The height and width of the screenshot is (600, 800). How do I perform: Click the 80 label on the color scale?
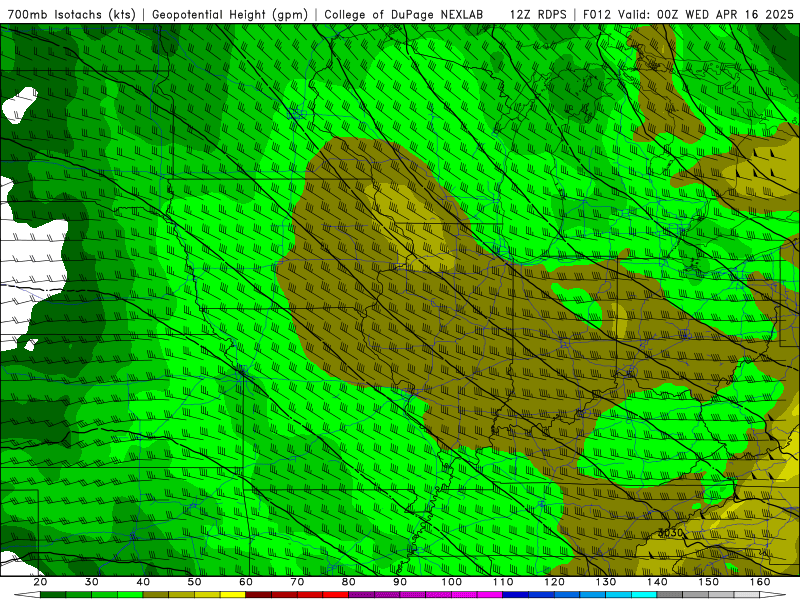tap(348, 582)
